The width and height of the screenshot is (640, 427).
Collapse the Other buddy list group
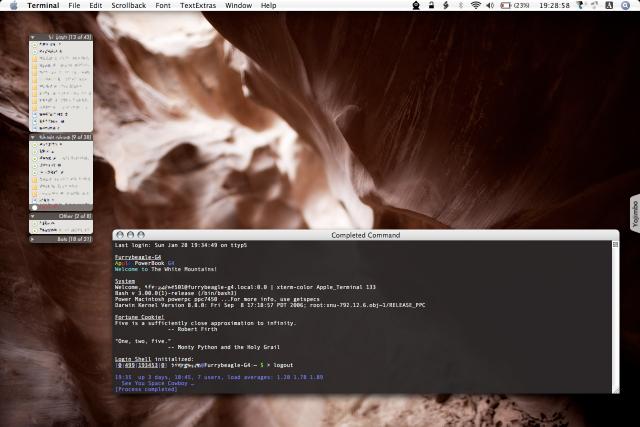click(x=33, y=215)
